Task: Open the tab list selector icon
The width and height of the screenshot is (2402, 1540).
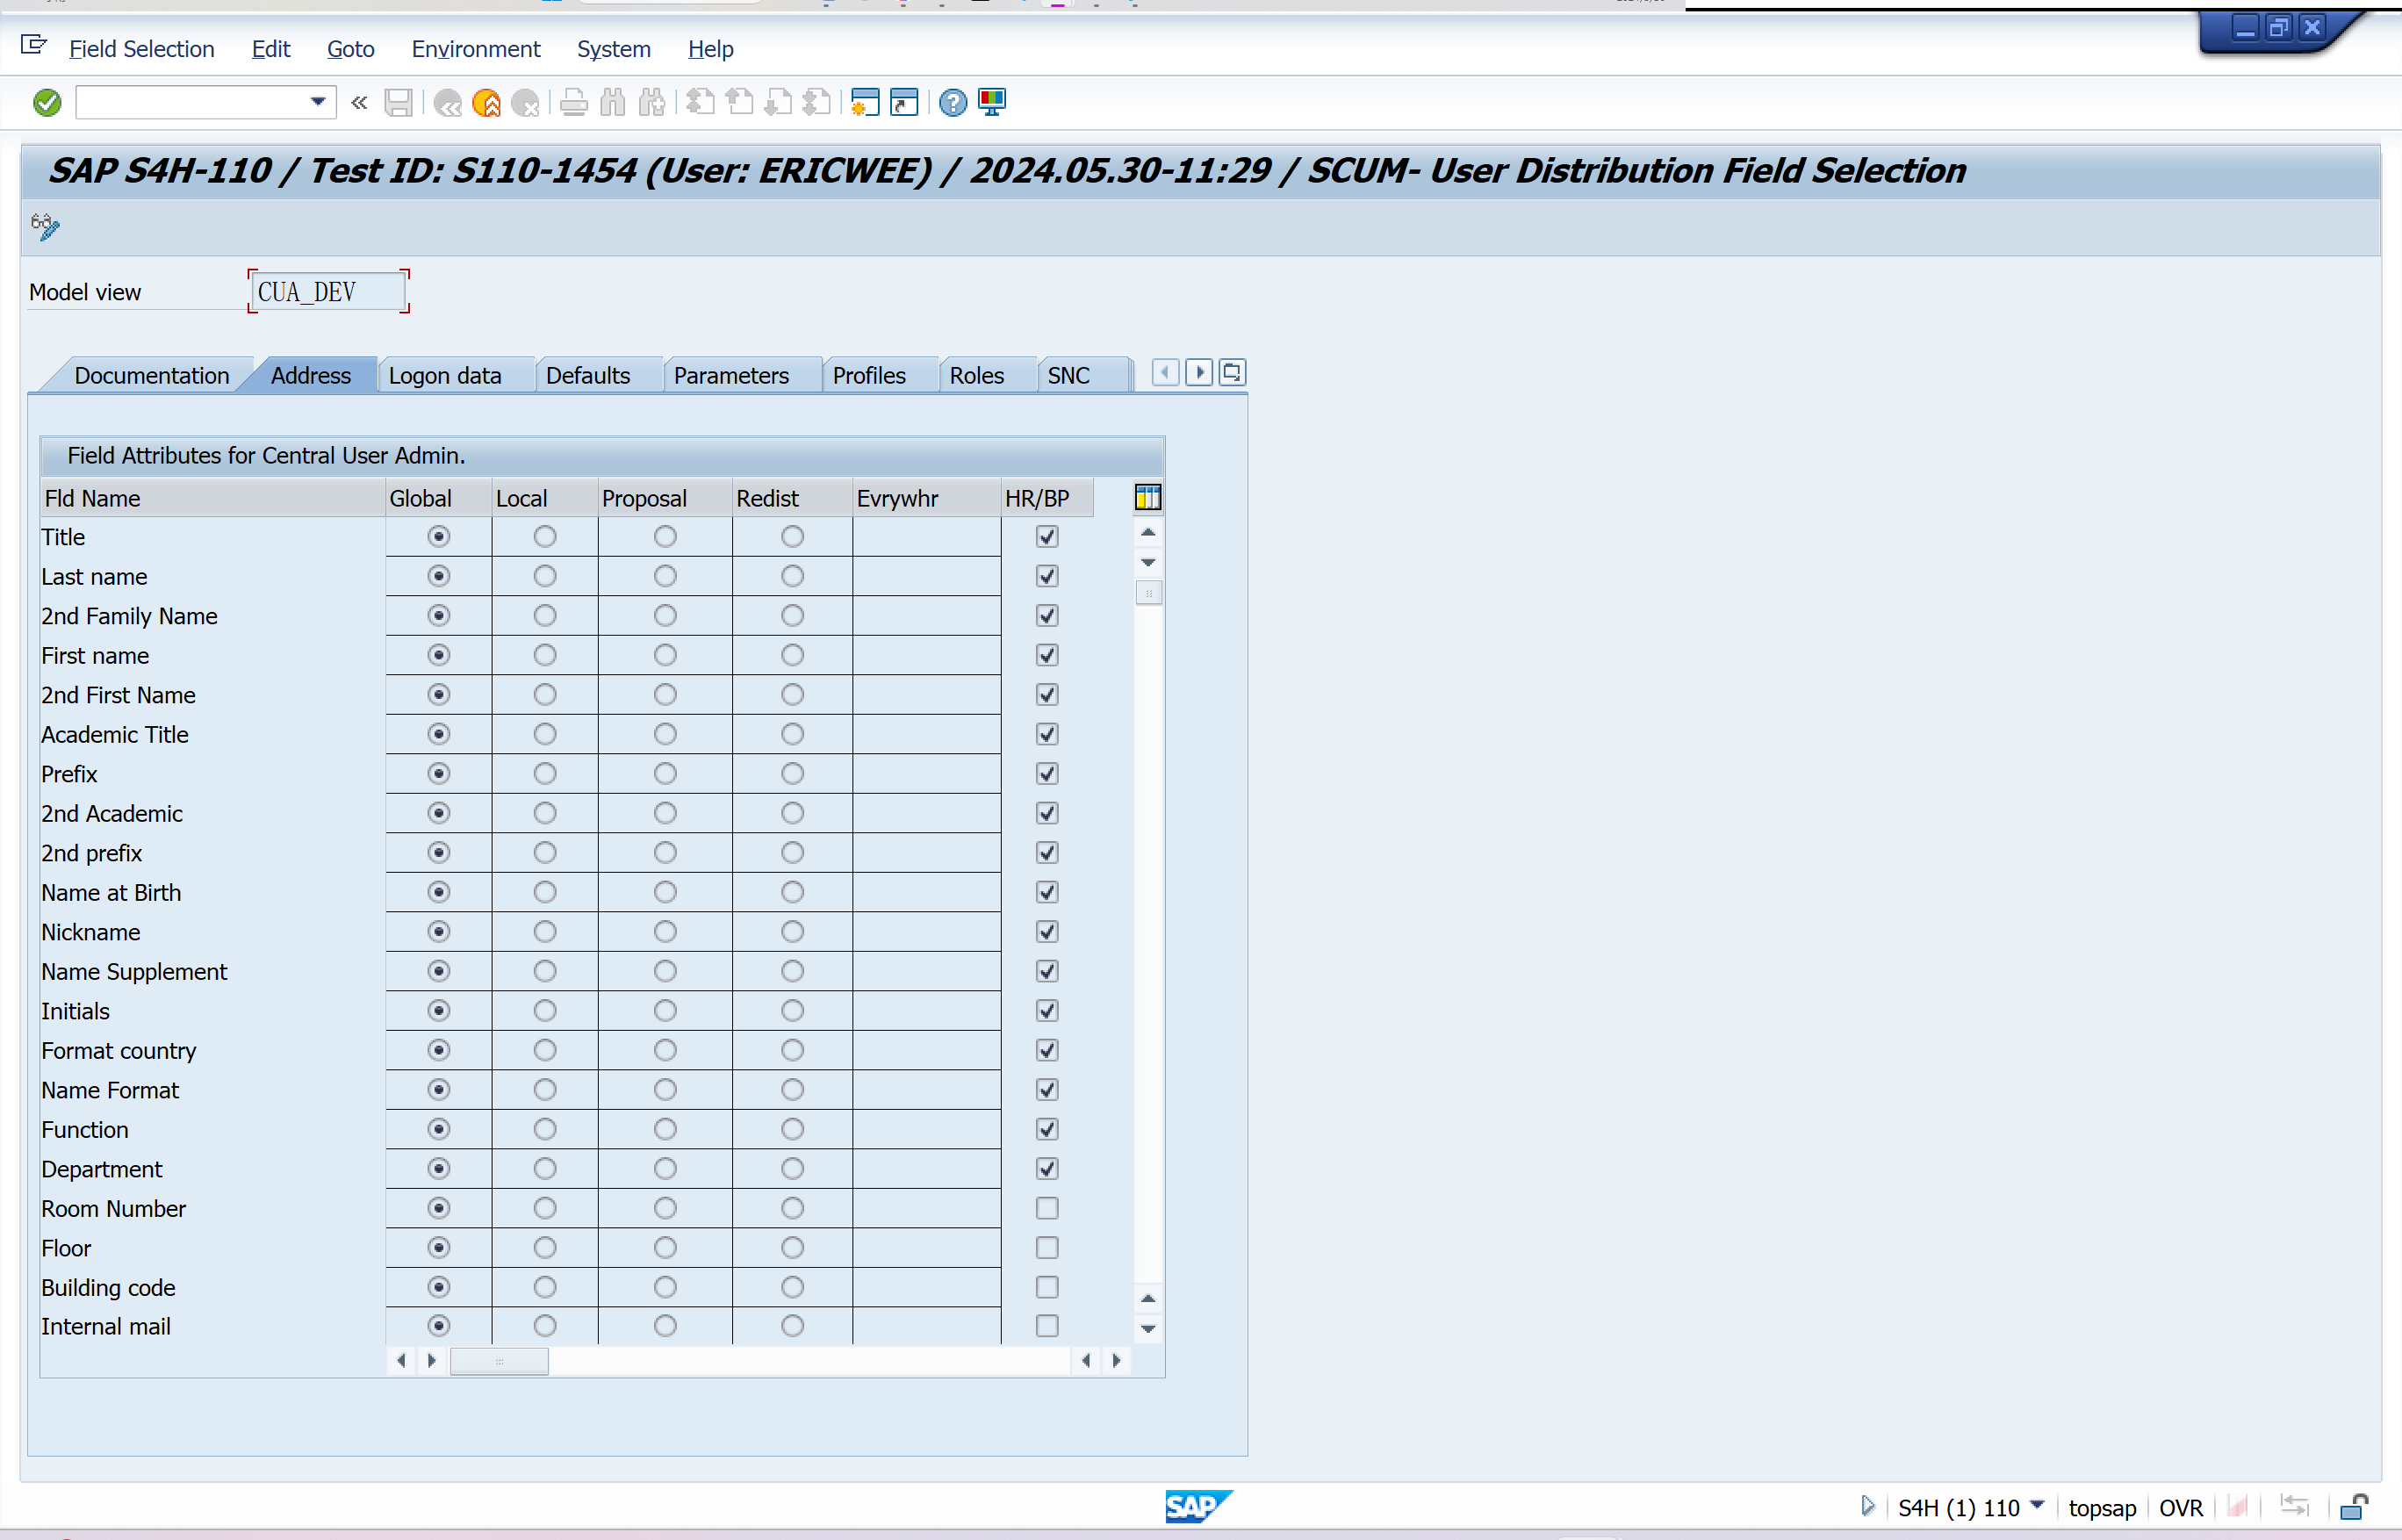Action: 1232,373
